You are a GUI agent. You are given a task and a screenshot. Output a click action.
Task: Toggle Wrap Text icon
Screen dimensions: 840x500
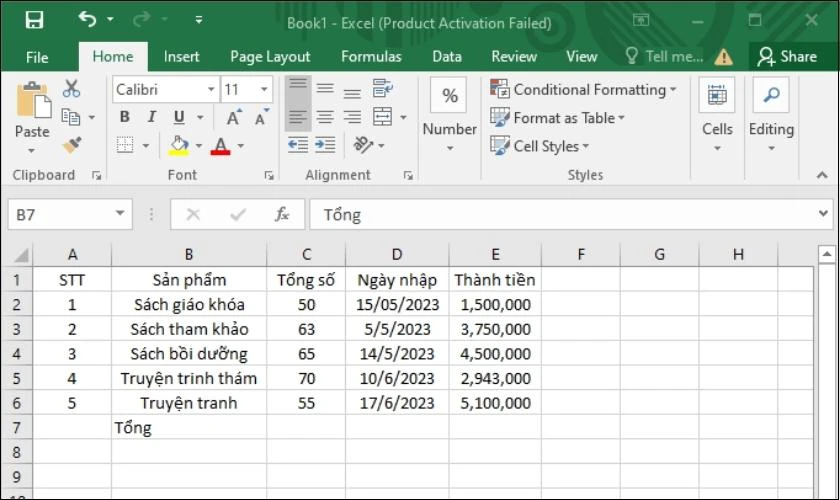382,88
